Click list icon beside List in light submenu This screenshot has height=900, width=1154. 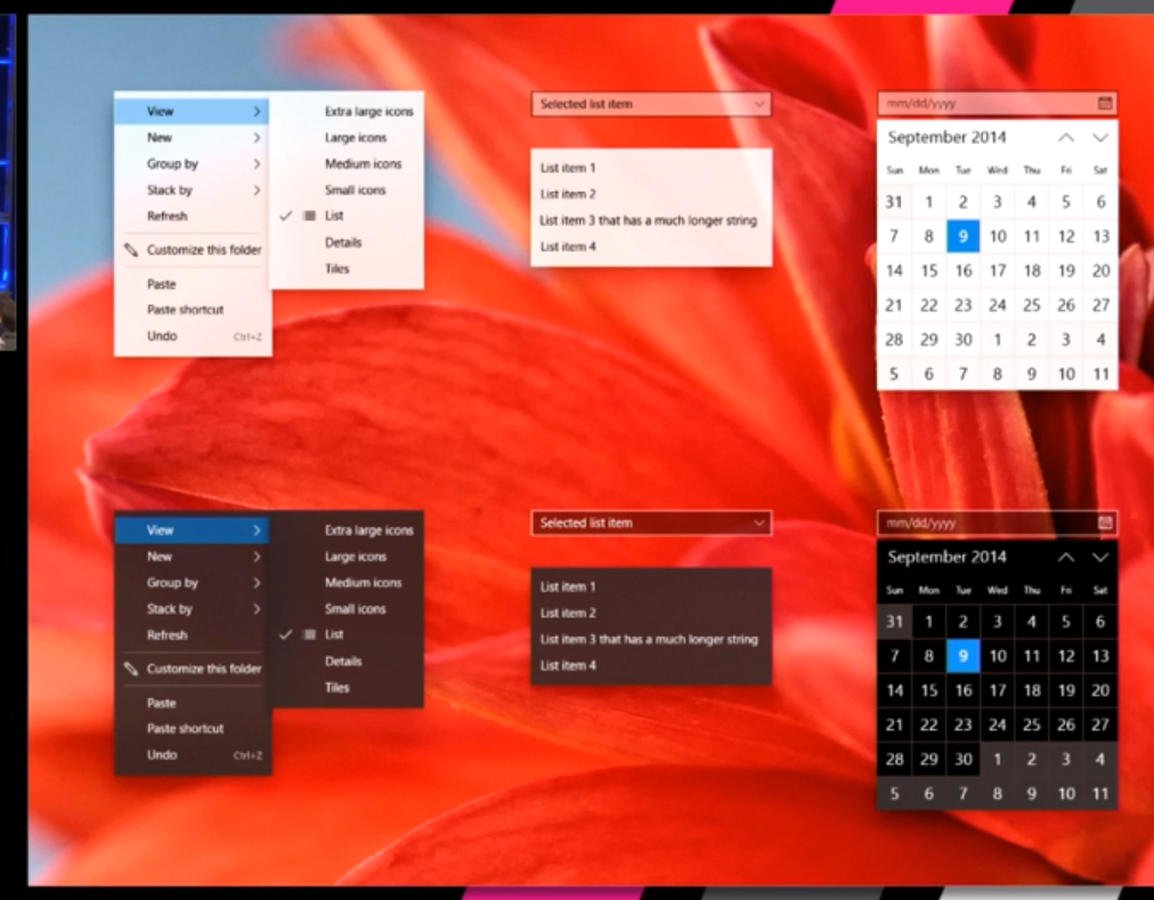pos(310,216)
